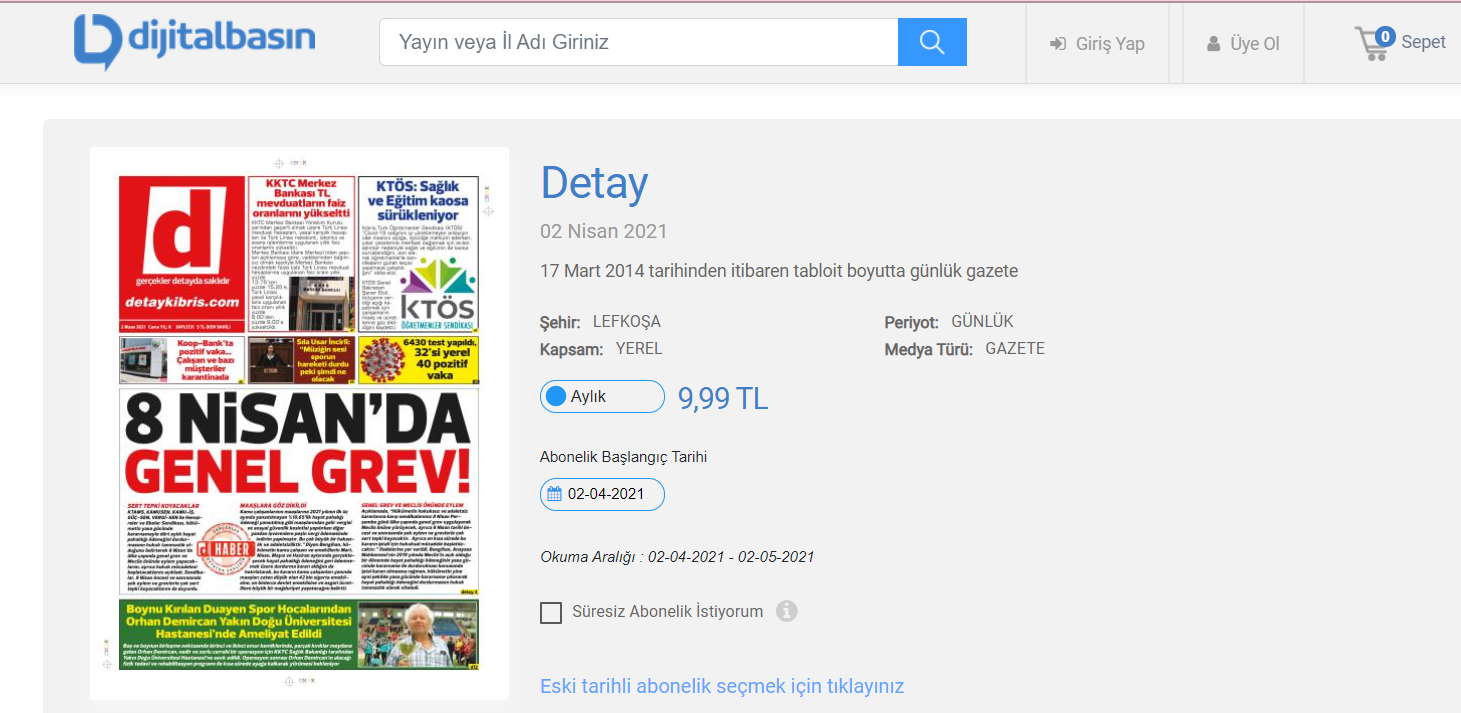Screen dimensions: 1461x713
Task: Select the Aylık subscription radio option
Action: (x=557, y=397)
